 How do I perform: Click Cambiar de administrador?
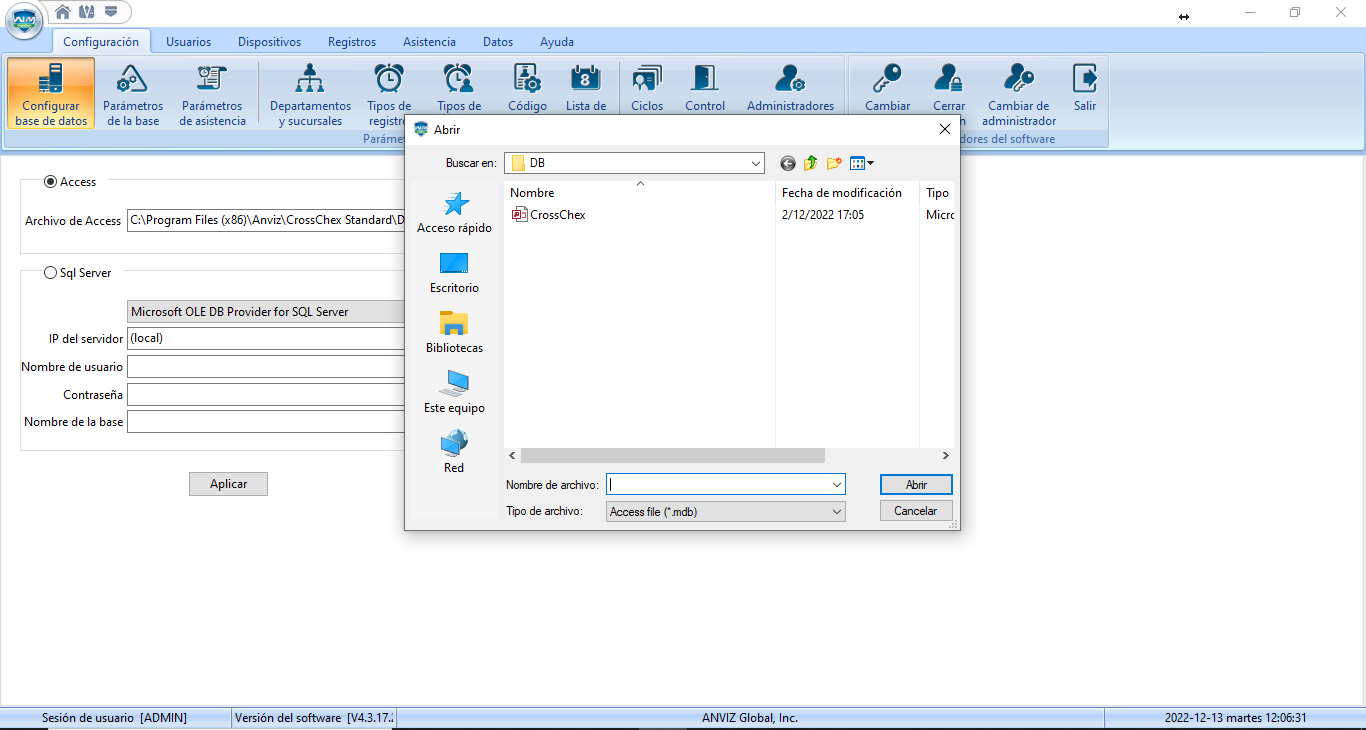point(1019,94)
